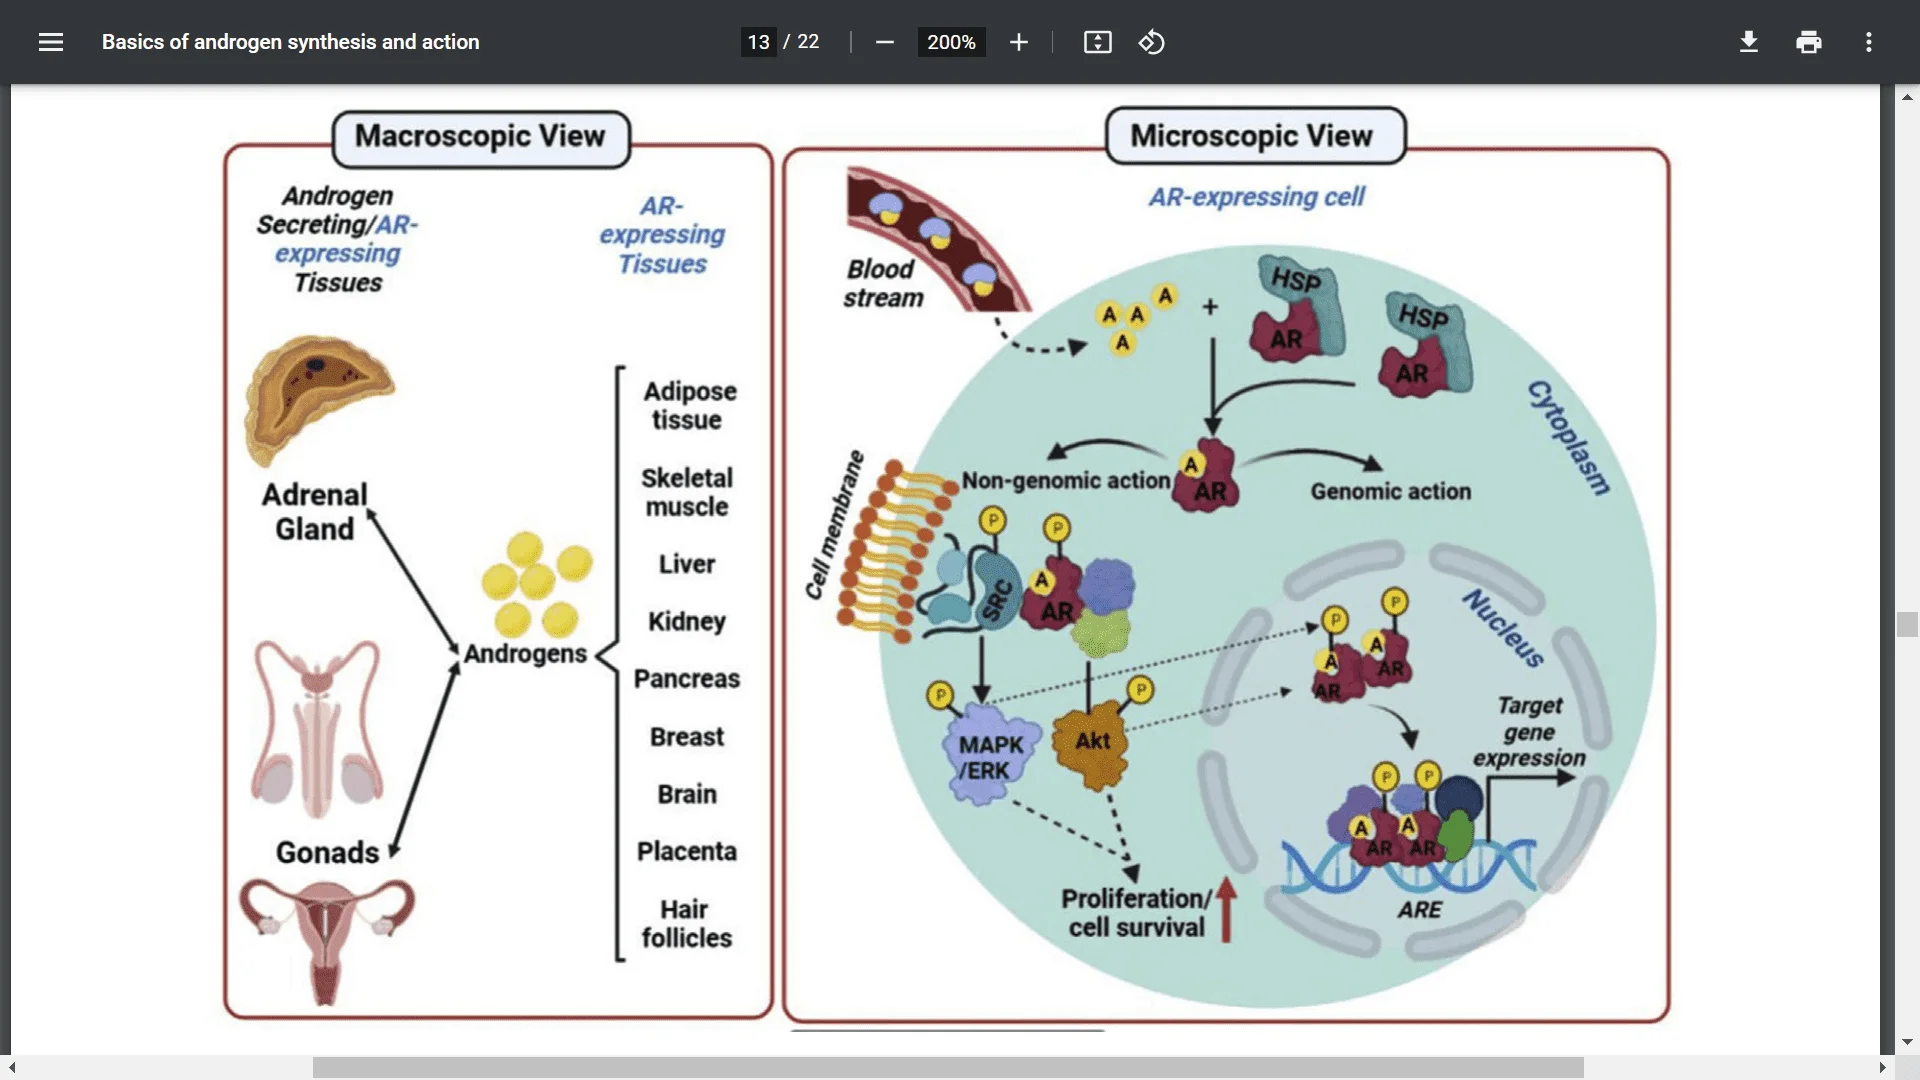Click the 'Placenta' label
The image size is (1920, 1080).
687,852
